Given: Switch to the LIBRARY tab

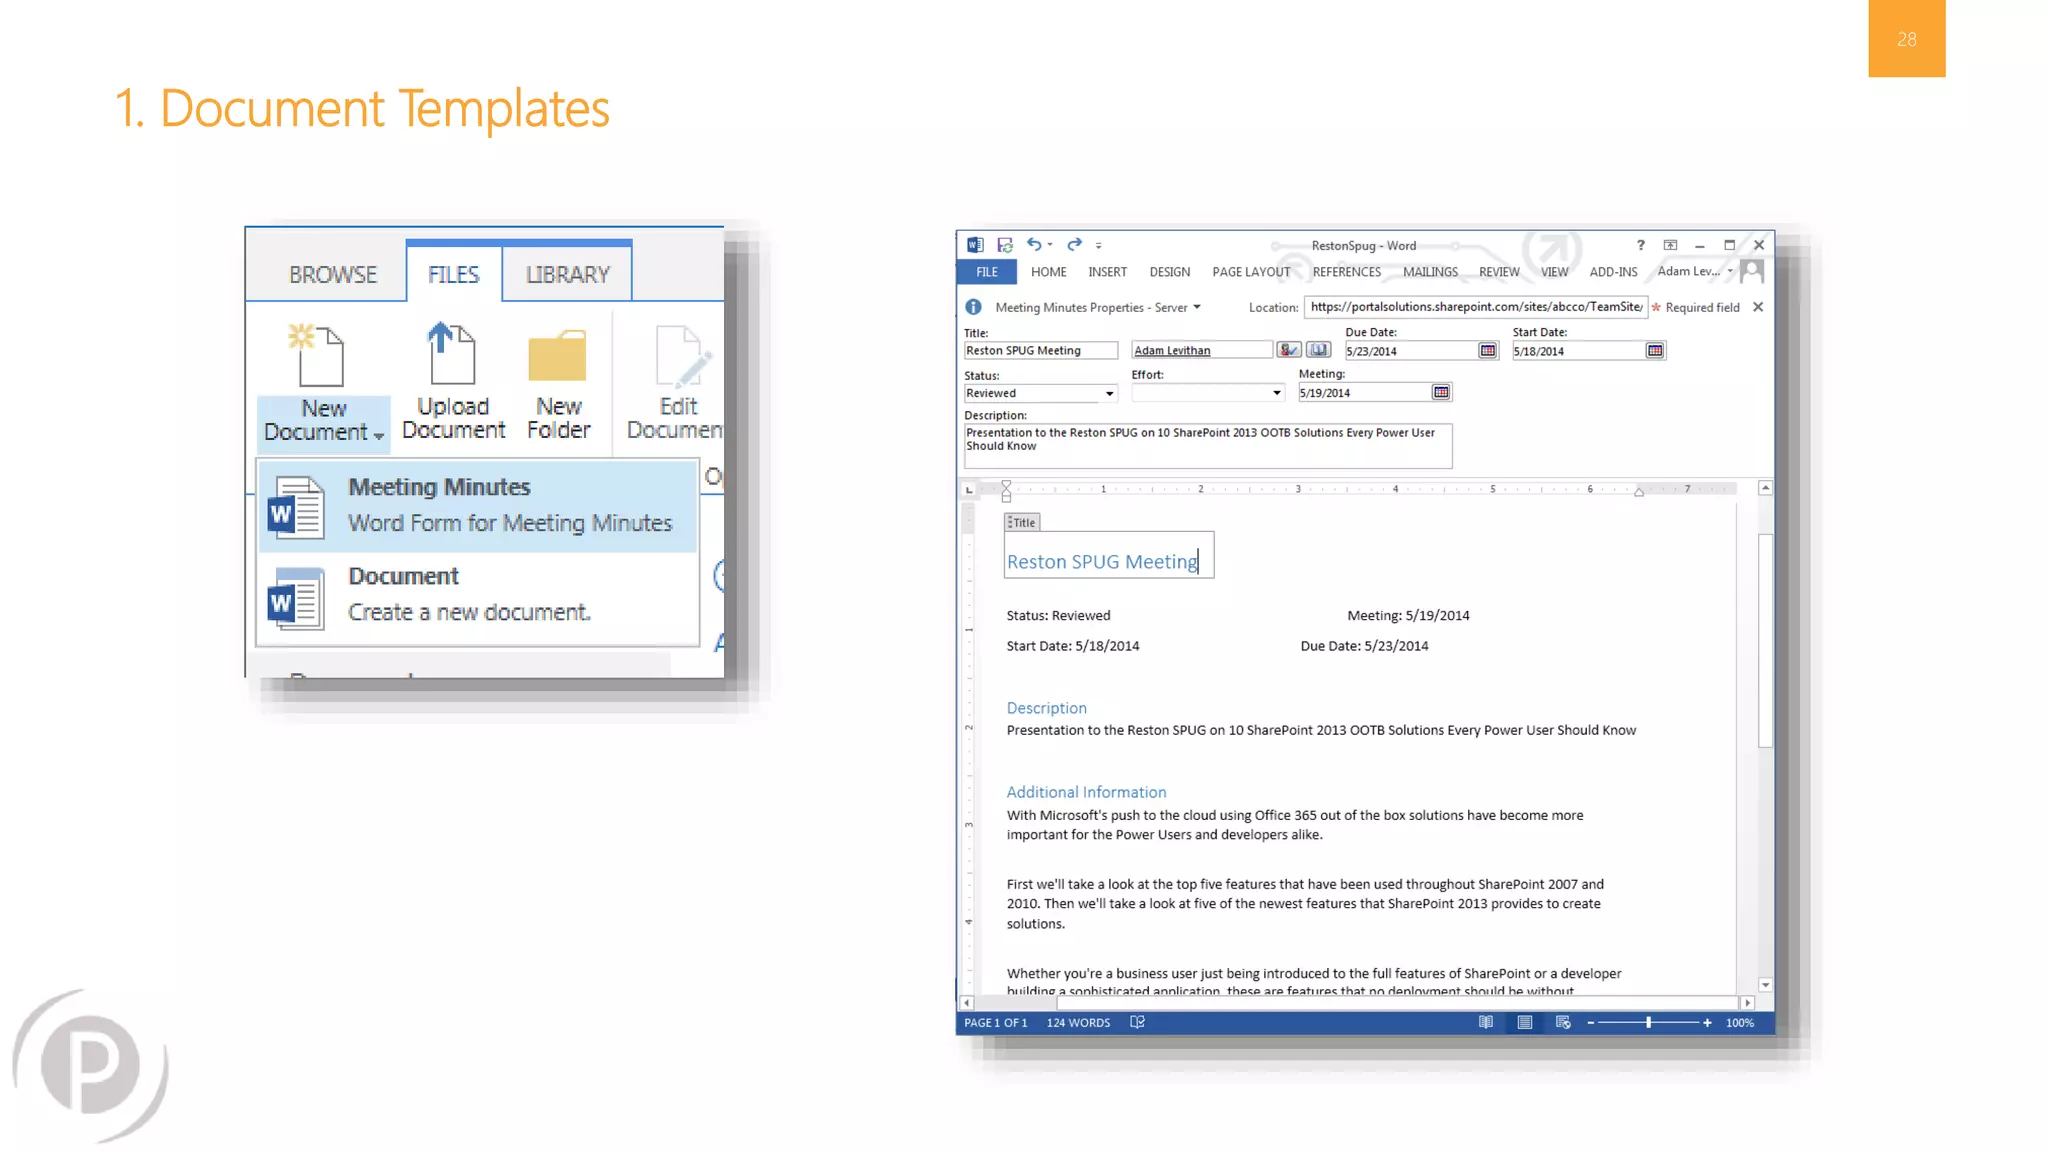Looking at the screenshot, I should click(568, 274).
